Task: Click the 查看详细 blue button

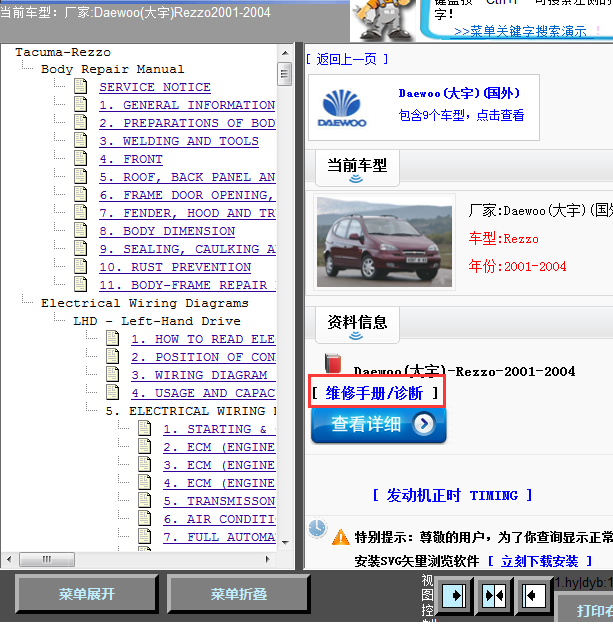Action: 379,425
